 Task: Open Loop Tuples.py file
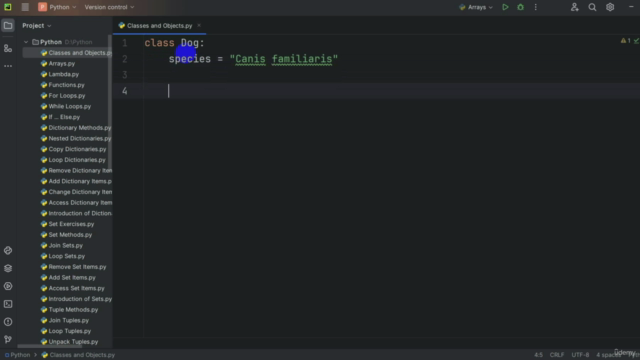pyautogui.click(x=67, y=331)
